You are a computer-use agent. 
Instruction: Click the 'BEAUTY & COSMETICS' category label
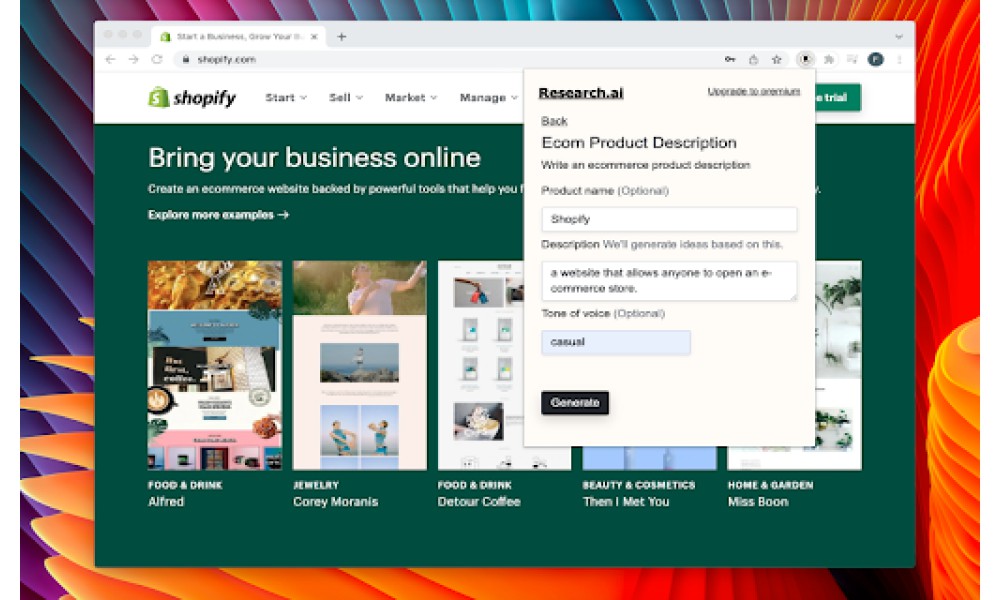638,485
